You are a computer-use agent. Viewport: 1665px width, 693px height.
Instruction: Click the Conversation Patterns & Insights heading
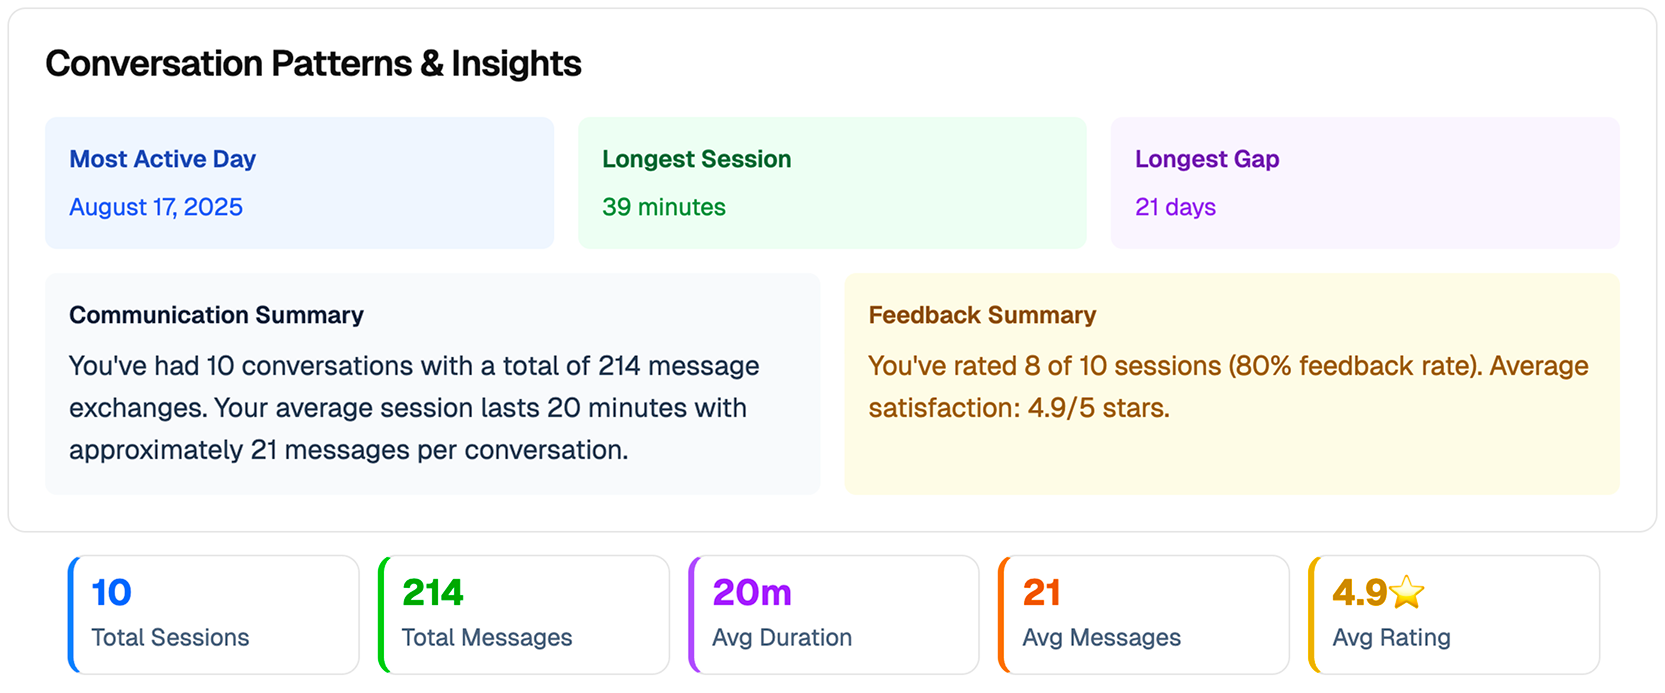[313, 64]
